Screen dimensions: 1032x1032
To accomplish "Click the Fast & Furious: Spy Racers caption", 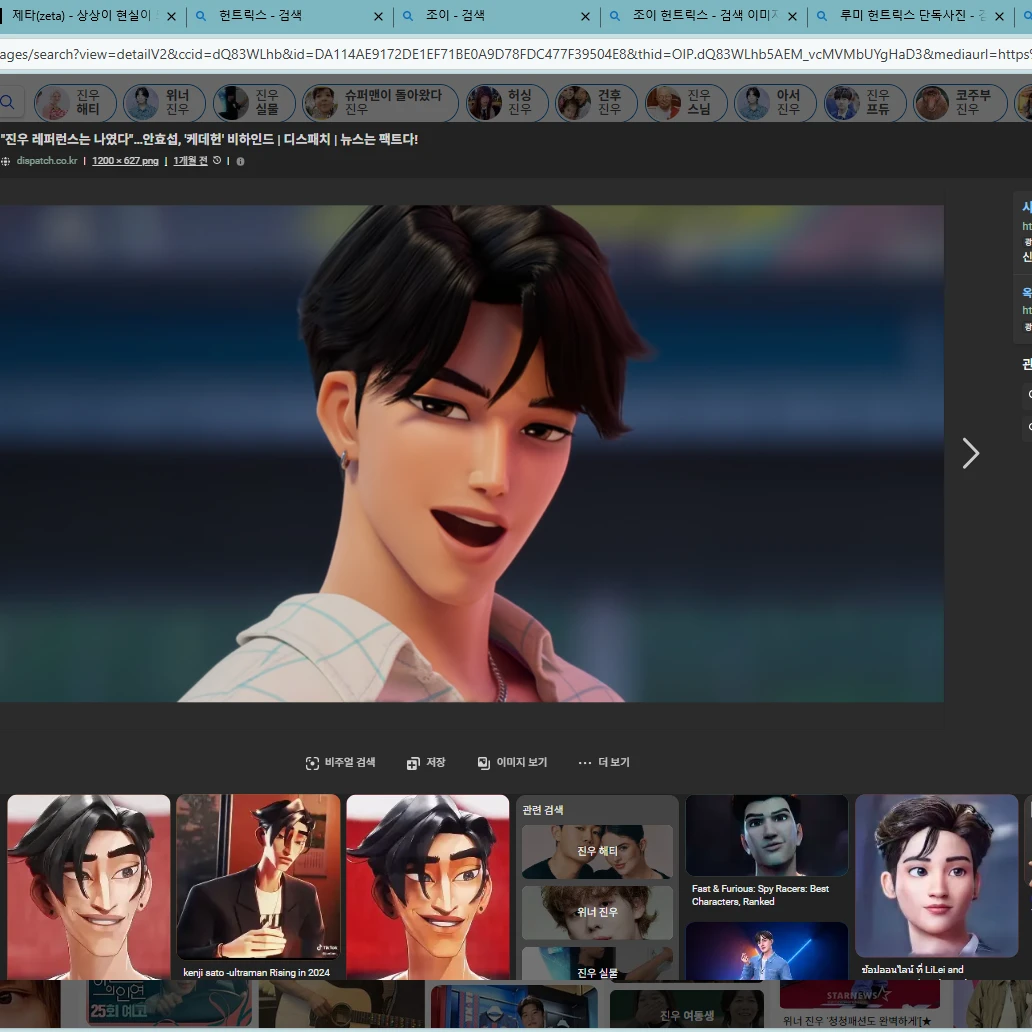I will tap(760, 895).
